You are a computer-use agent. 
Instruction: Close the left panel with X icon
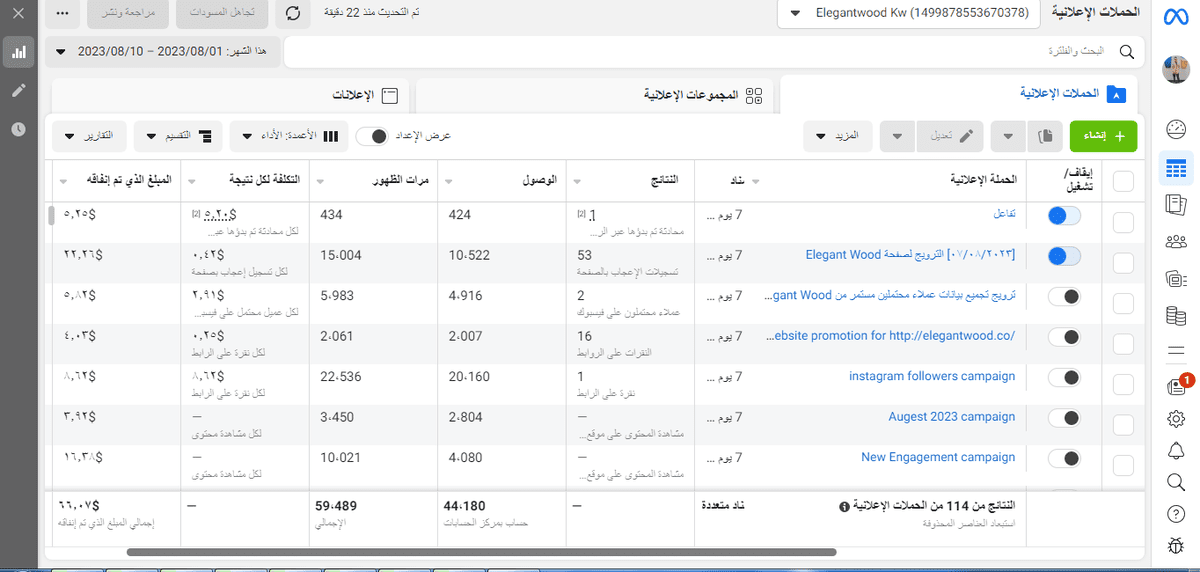click(18, 15)
